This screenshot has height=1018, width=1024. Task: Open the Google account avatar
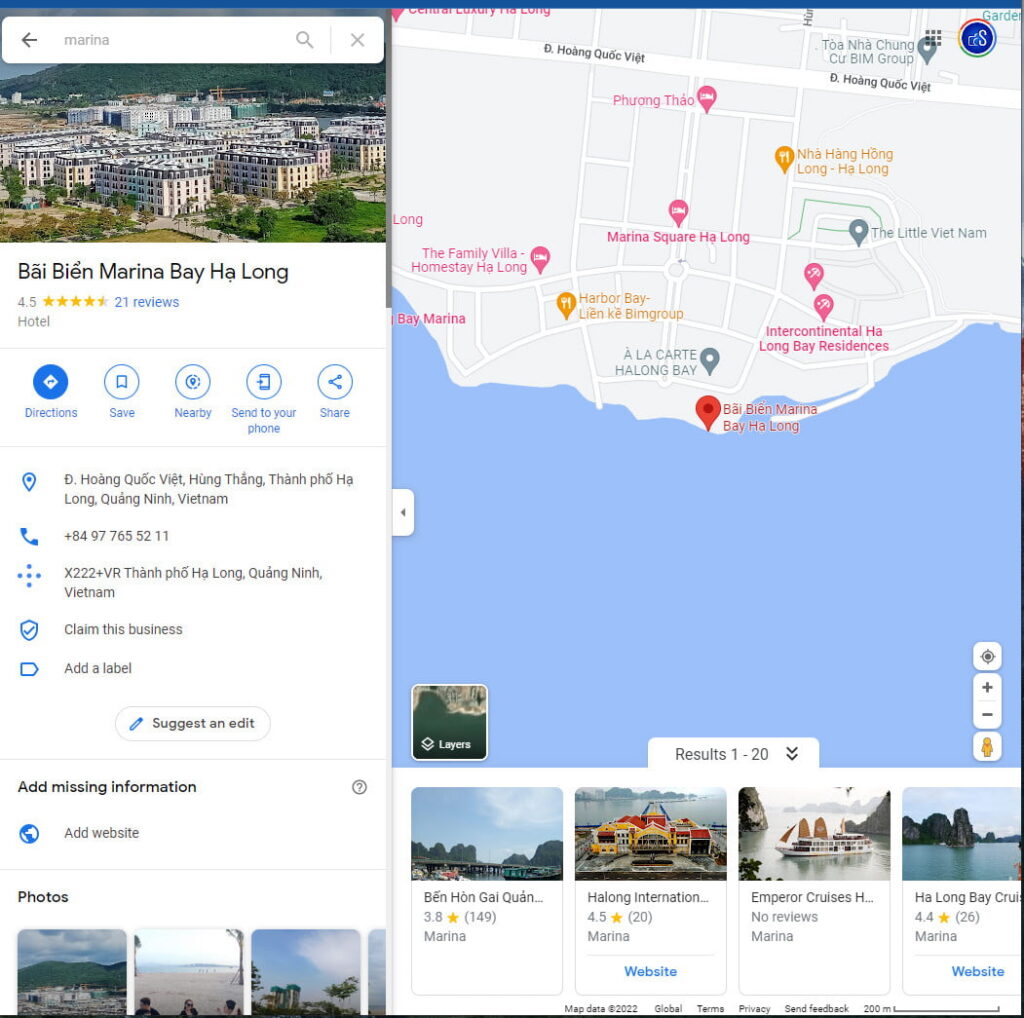point(977,39)
